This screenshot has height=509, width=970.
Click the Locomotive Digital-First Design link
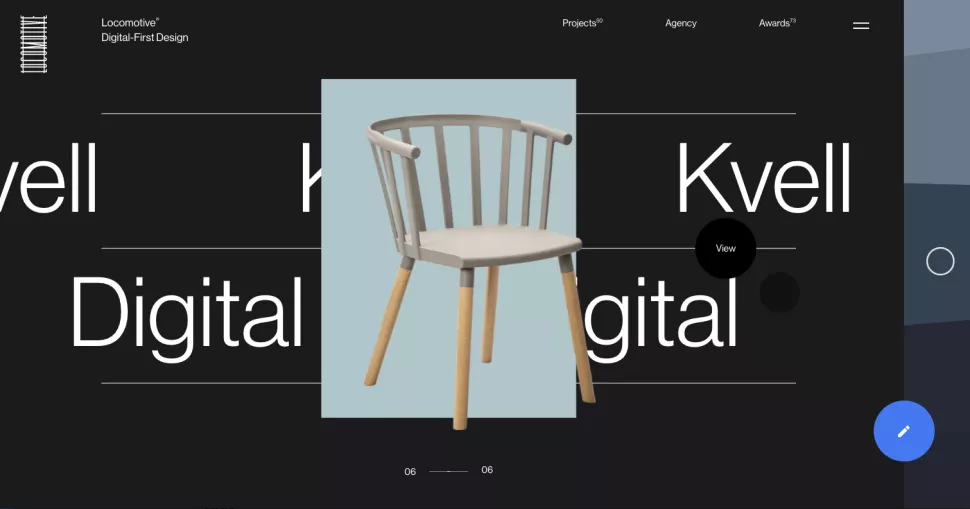tap(145, 30)
